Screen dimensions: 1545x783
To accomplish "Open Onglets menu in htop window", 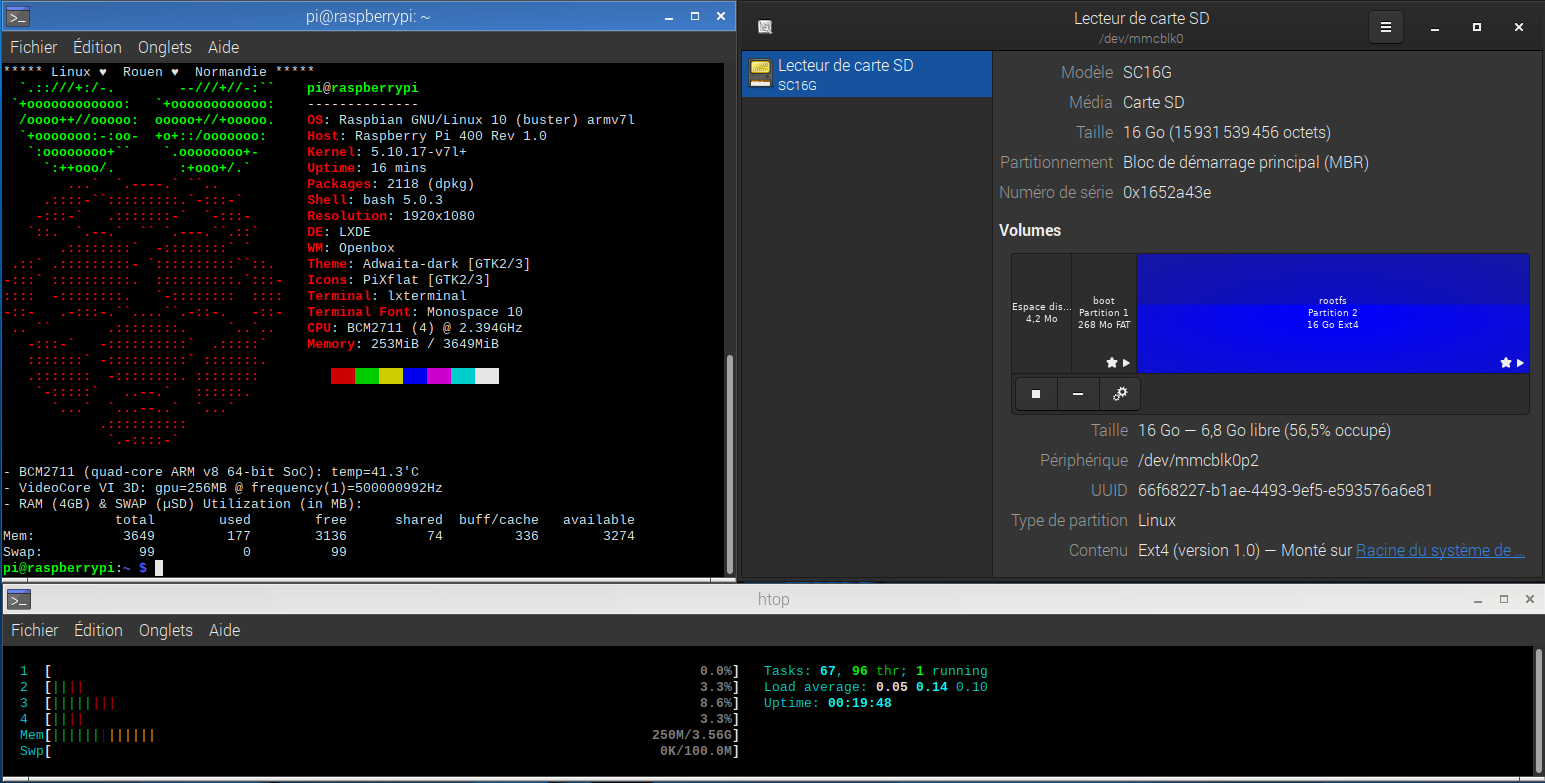I will click(165, 630).
